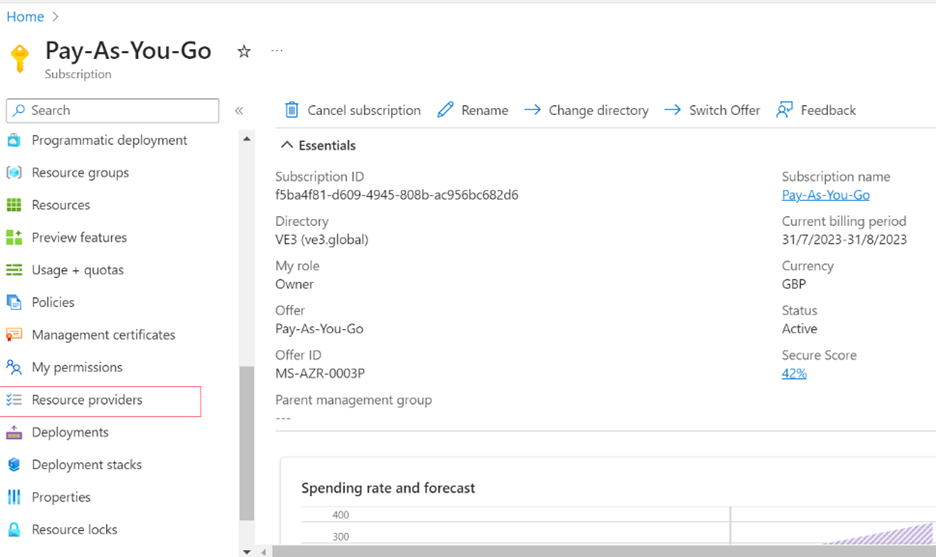
Task: Navigate to the Home breadcrumb link
Action: [26, 17]
